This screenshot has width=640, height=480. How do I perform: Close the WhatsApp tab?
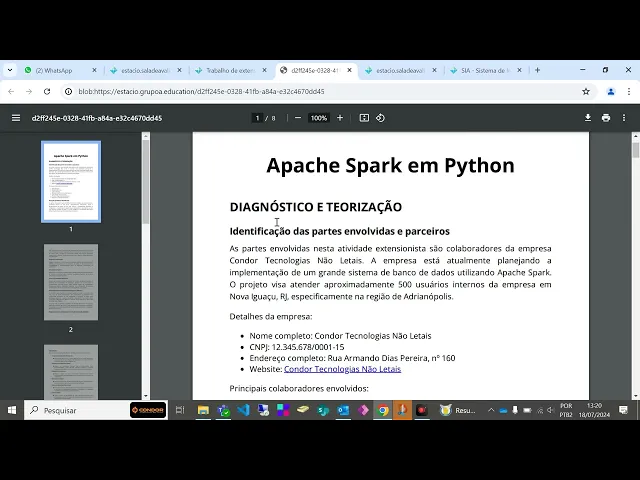pyautogui.click(x=94, y=70)
